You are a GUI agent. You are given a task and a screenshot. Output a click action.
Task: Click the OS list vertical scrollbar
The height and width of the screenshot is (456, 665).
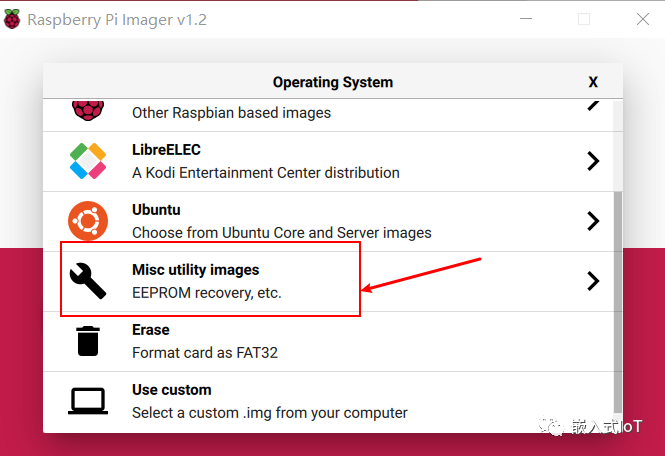pos(617,300)
